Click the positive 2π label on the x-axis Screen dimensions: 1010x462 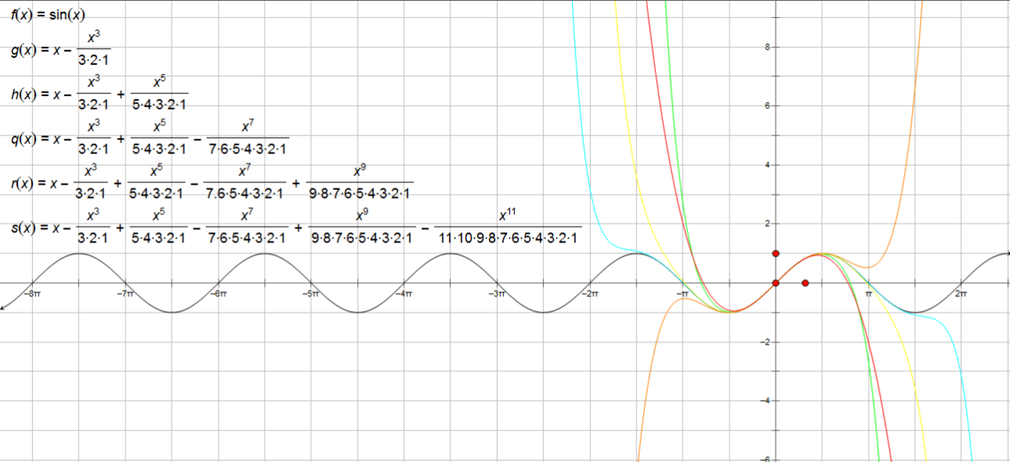[961, 293]
